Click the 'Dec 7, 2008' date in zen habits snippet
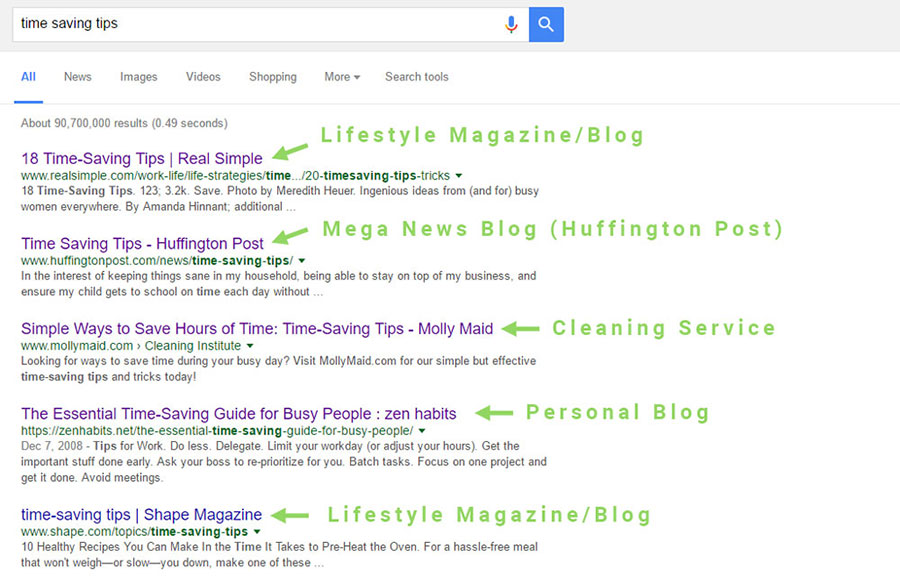900x577 pixels. (52, 446)
